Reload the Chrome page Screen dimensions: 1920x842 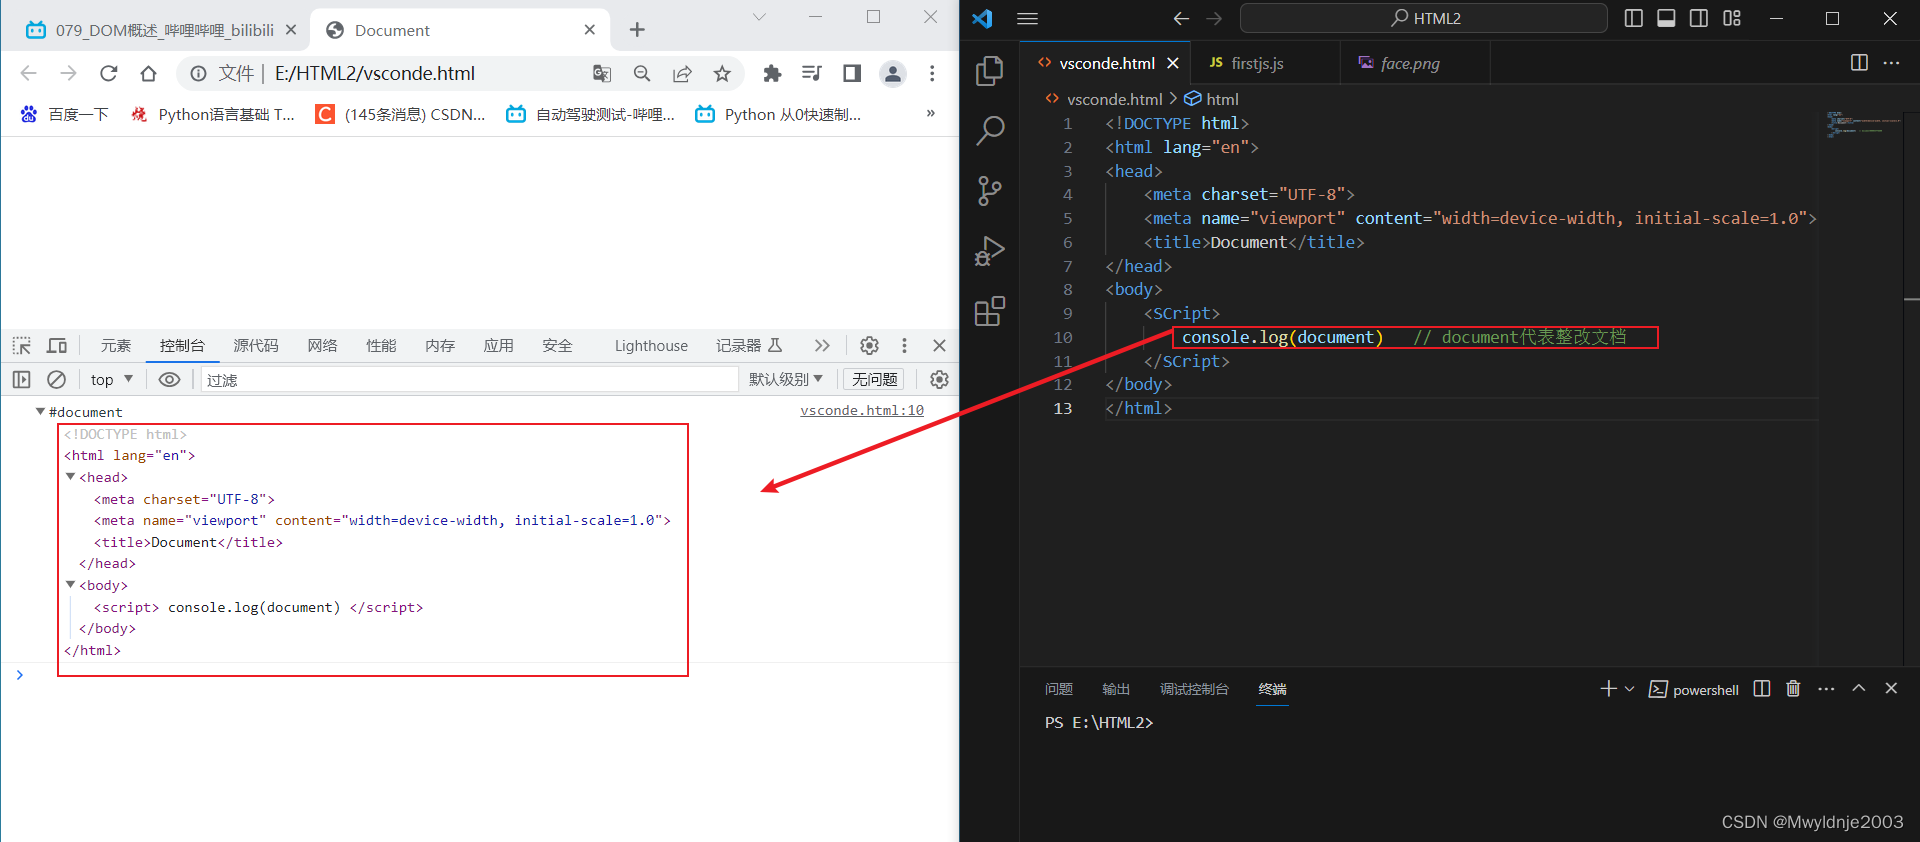pos(109,73)
